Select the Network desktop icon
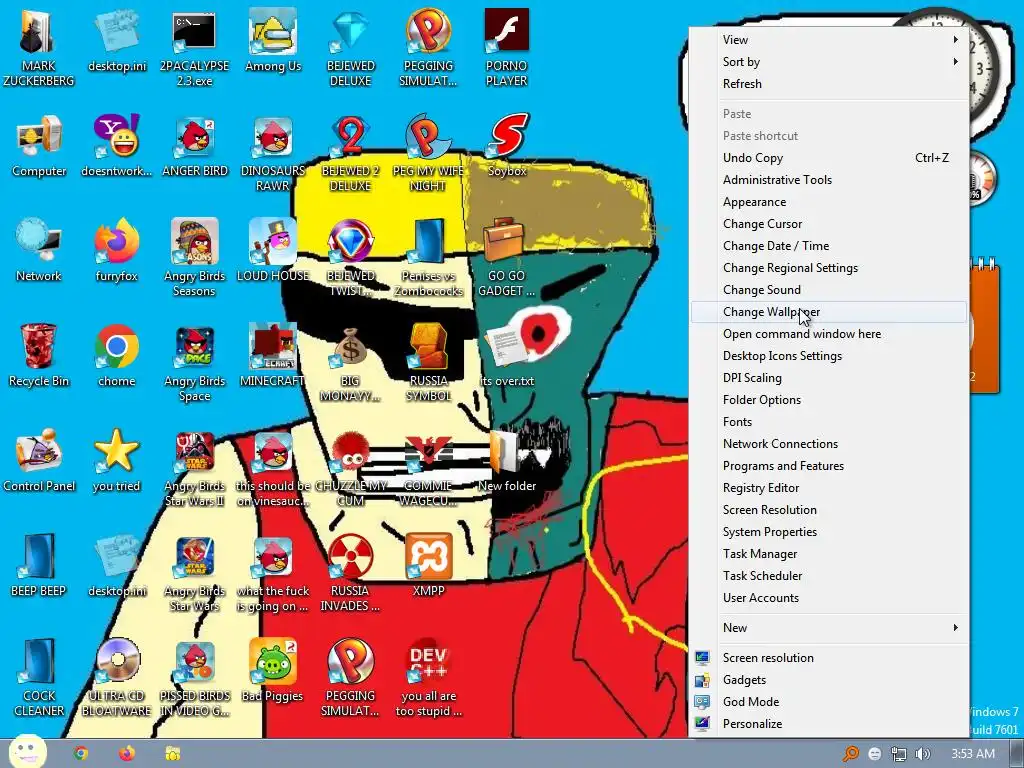1024x768 pixels. (x=39, y=250)
